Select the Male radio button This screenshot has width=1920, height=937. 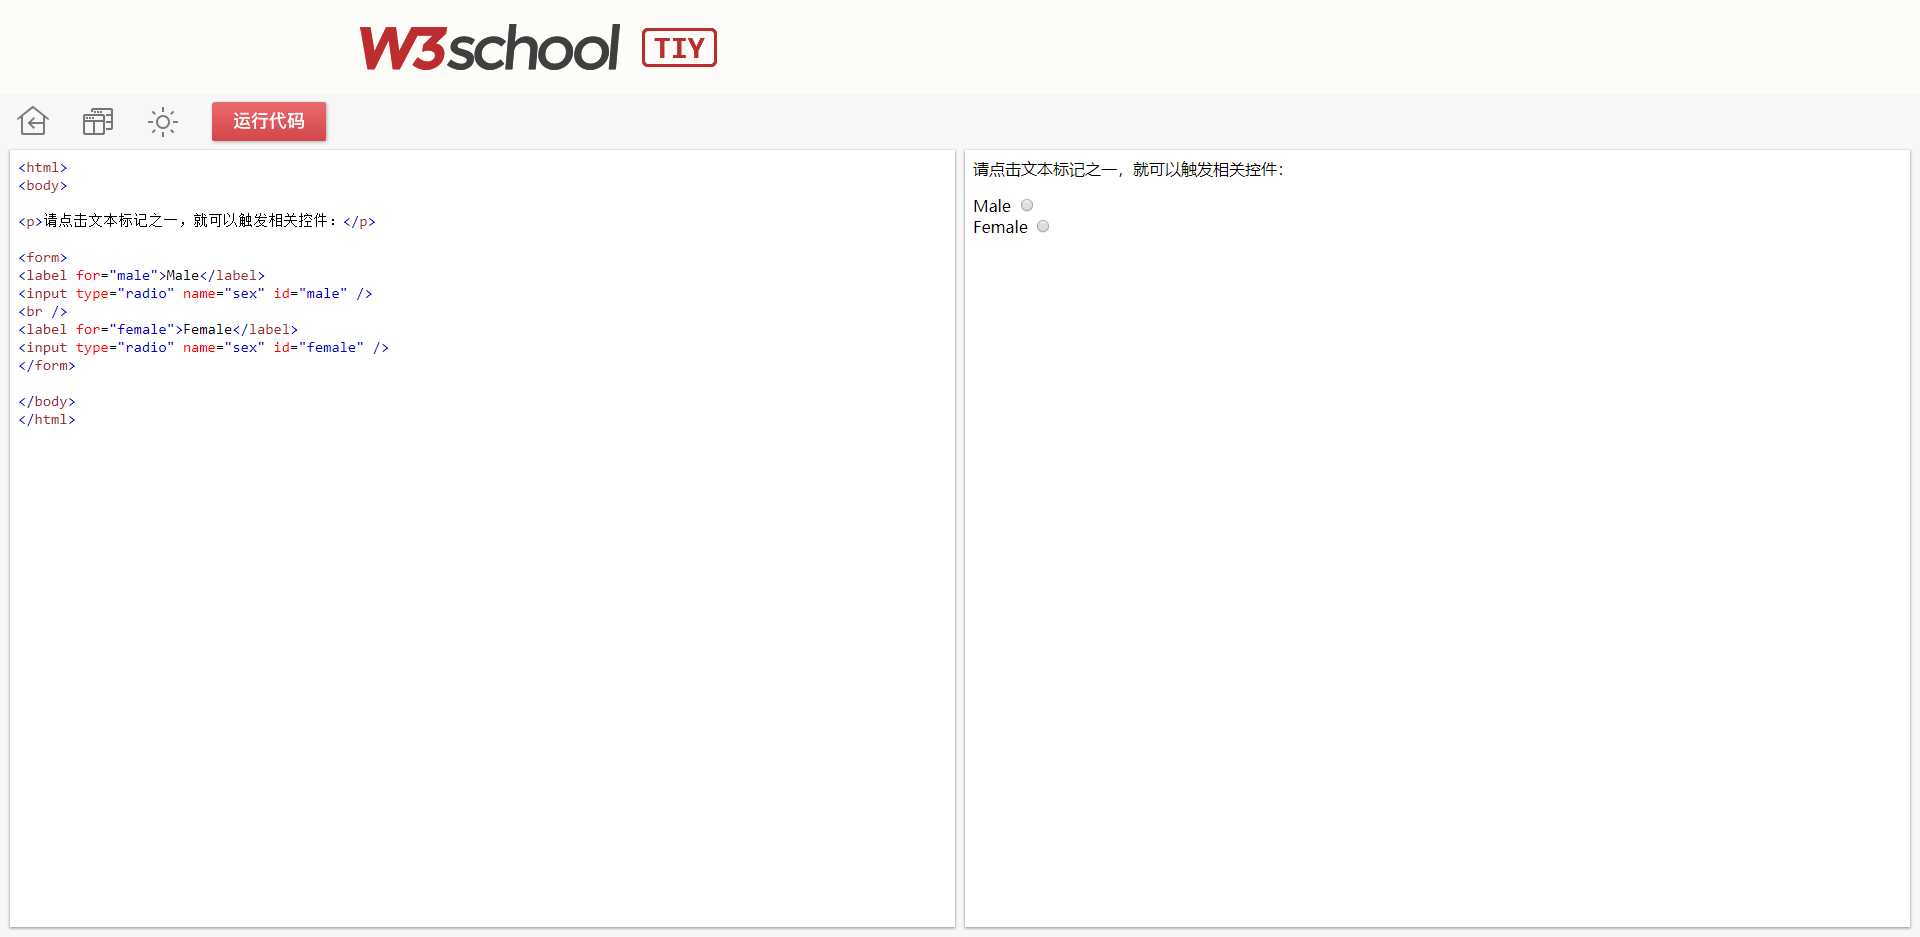tap(1027, 205)
